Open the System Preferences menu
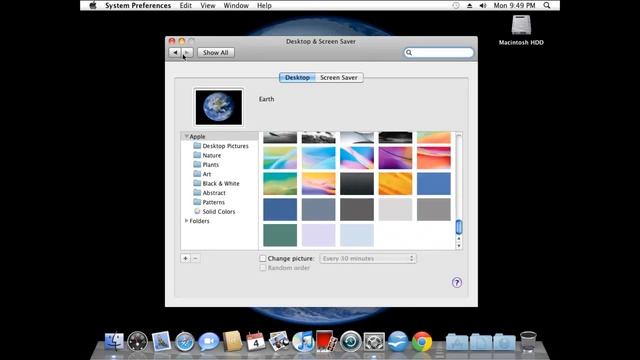 (x=138, y=6)
